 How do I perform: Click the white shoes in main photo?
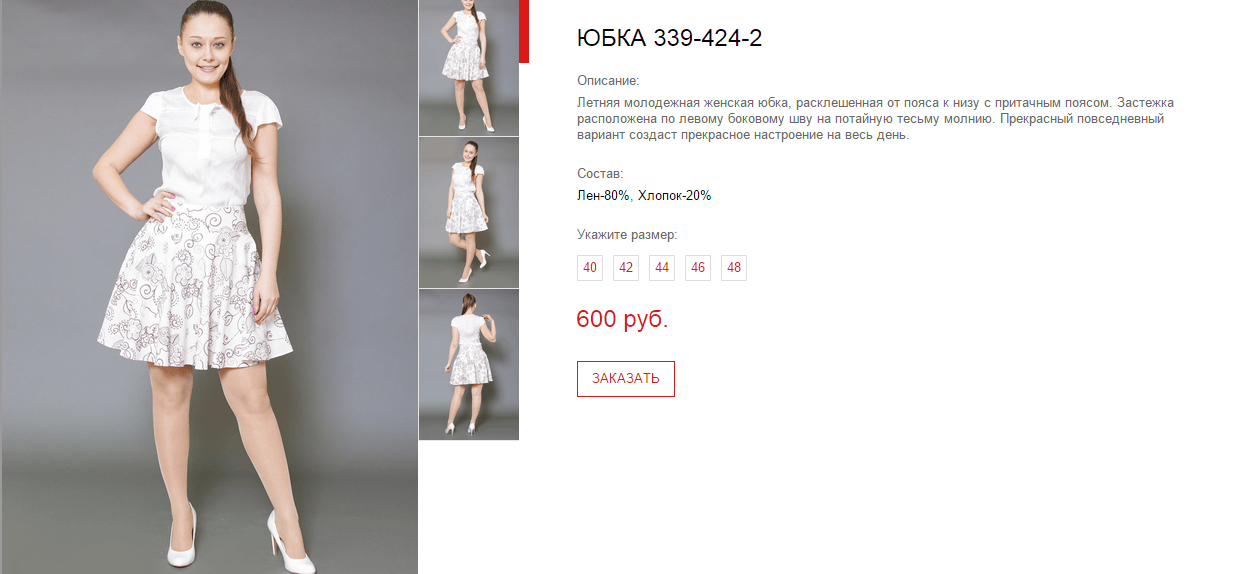coord(239,540)
